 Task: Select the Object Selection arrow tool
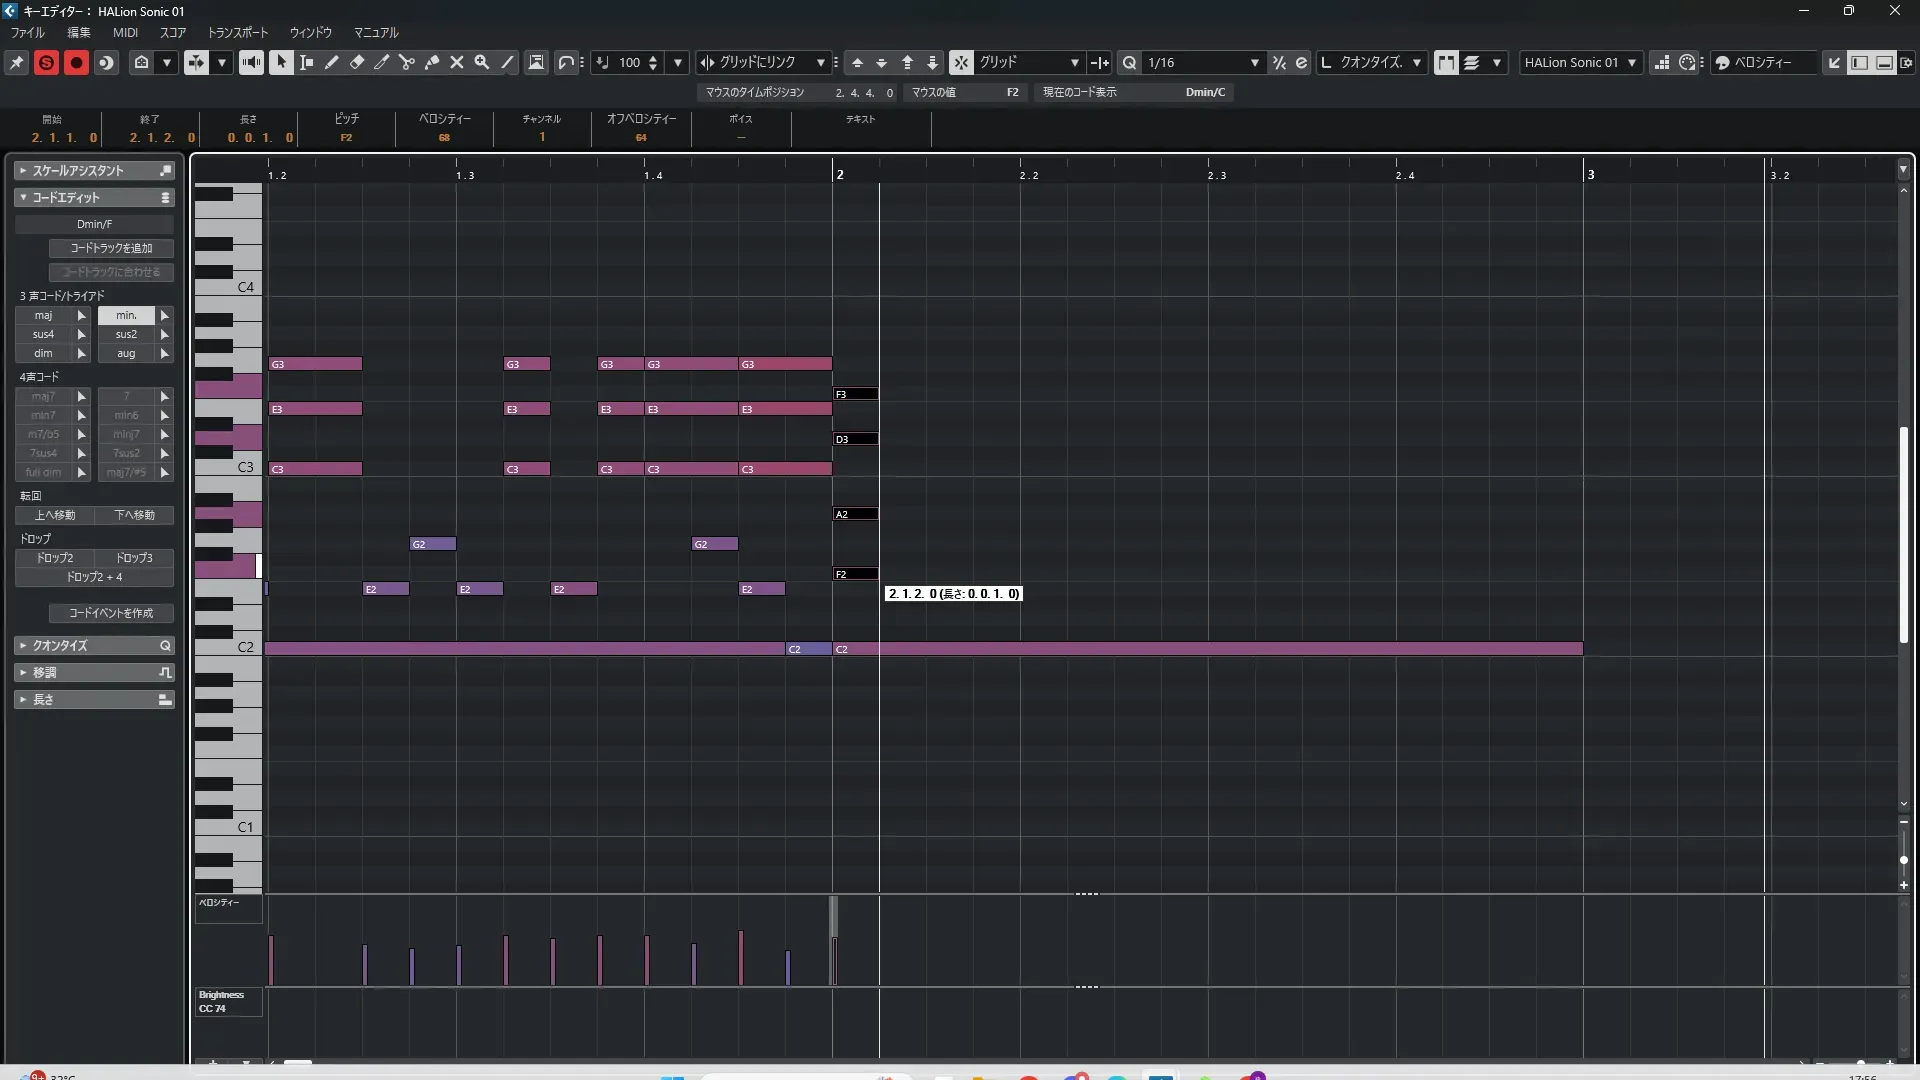281,62
